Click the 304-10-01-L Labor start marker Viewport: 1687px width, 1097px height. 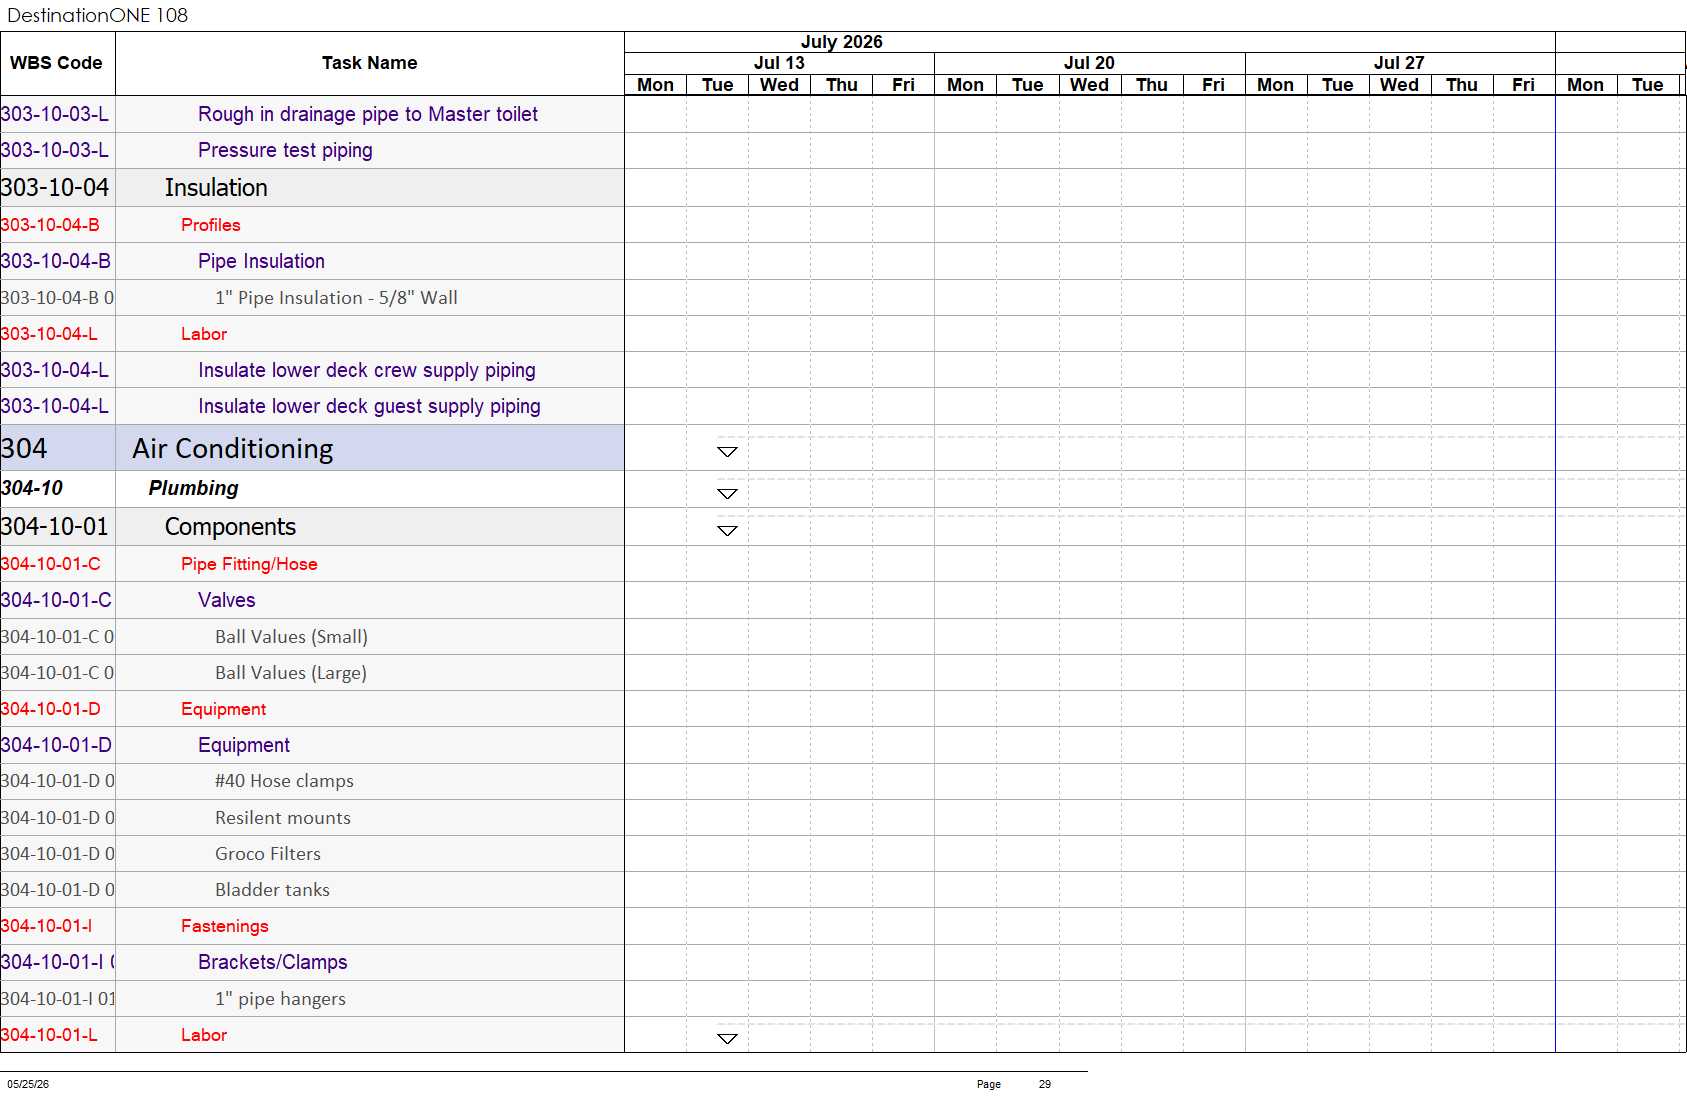click(x=727, y=1039)
